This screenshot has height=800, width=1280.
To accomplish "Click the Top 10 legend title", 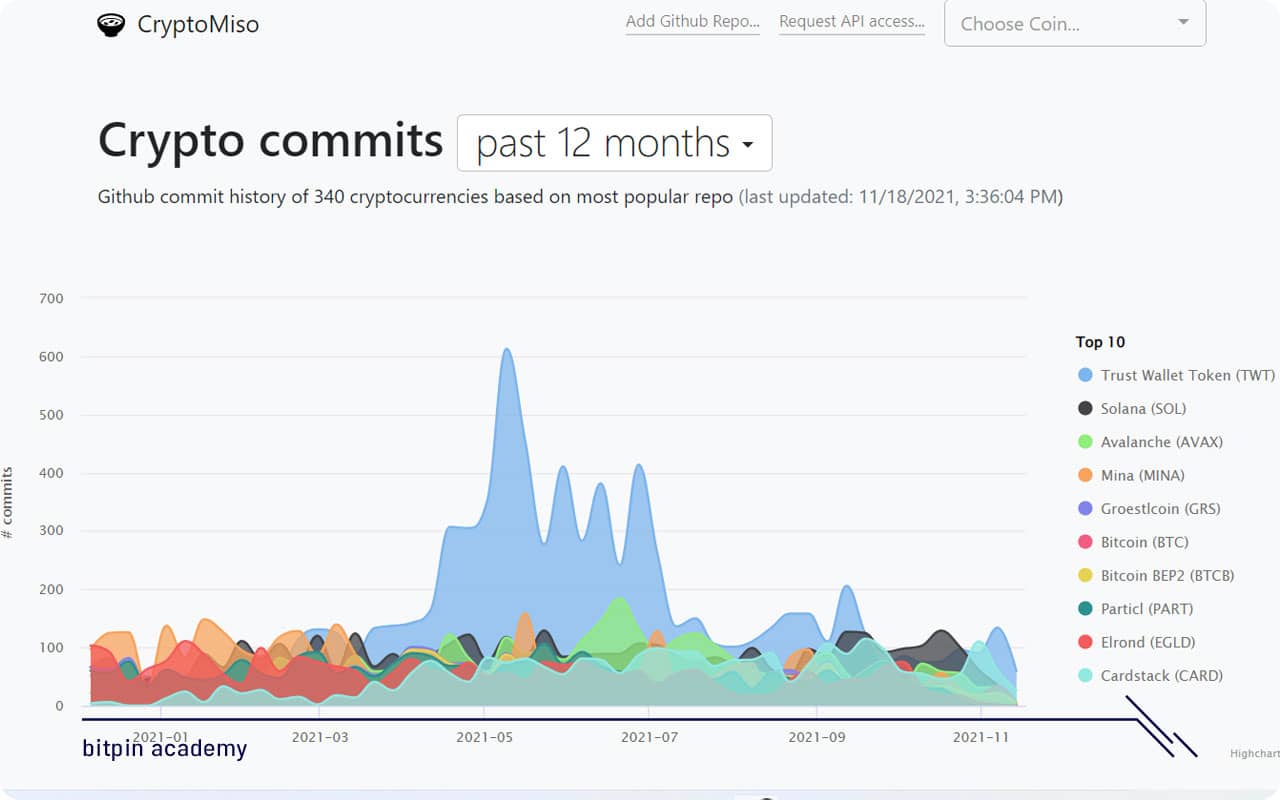I will coord(1100,342).
